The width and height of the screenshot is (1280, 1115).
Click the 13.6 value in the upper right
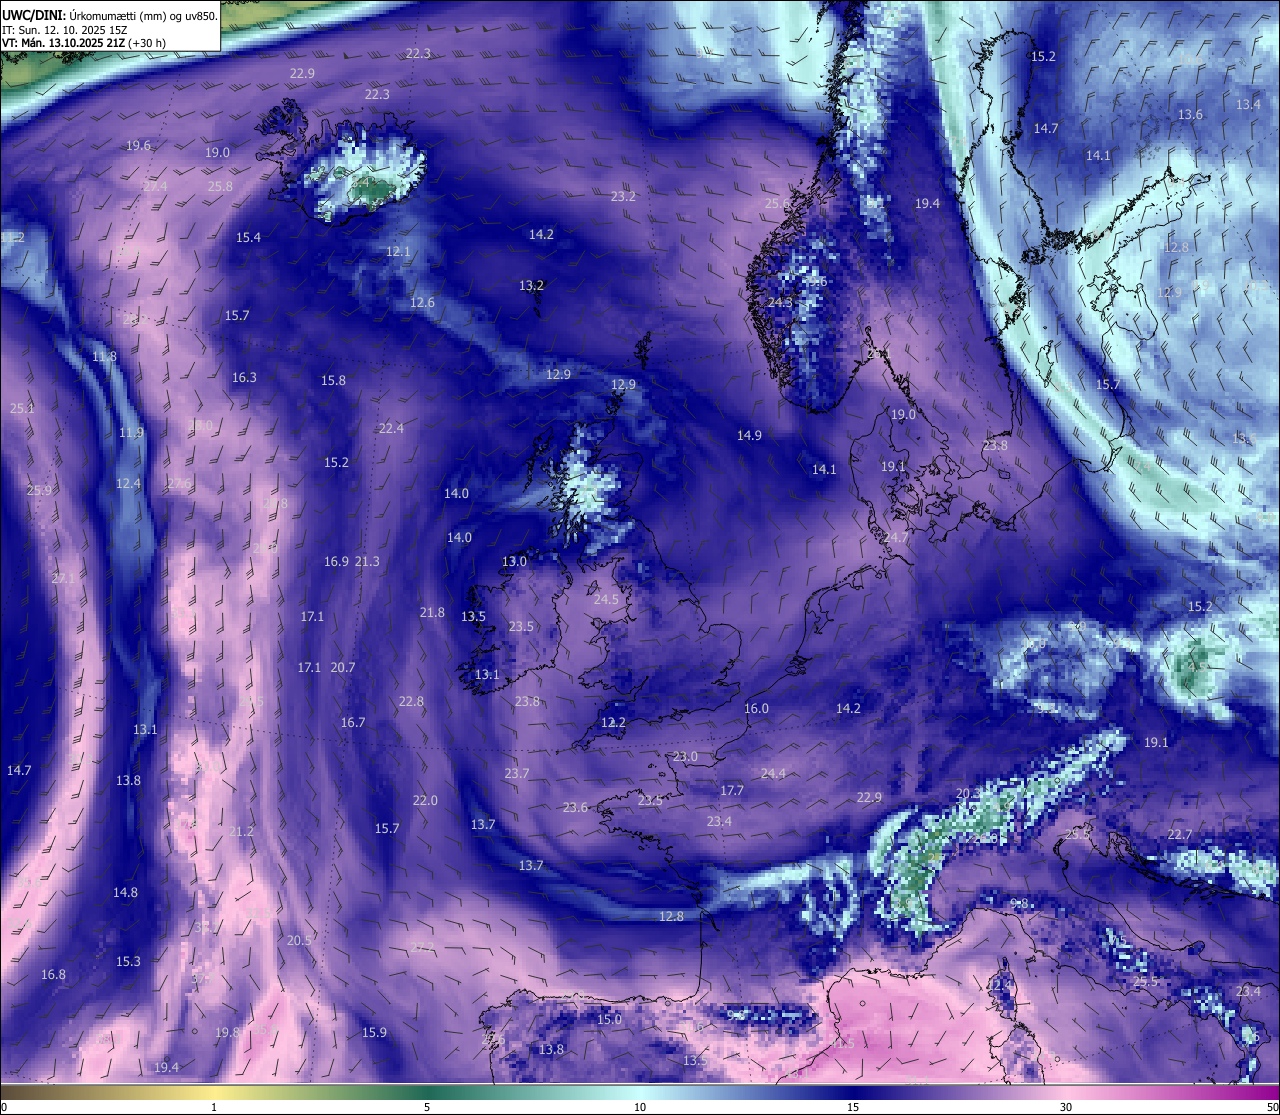[1190, 115]
